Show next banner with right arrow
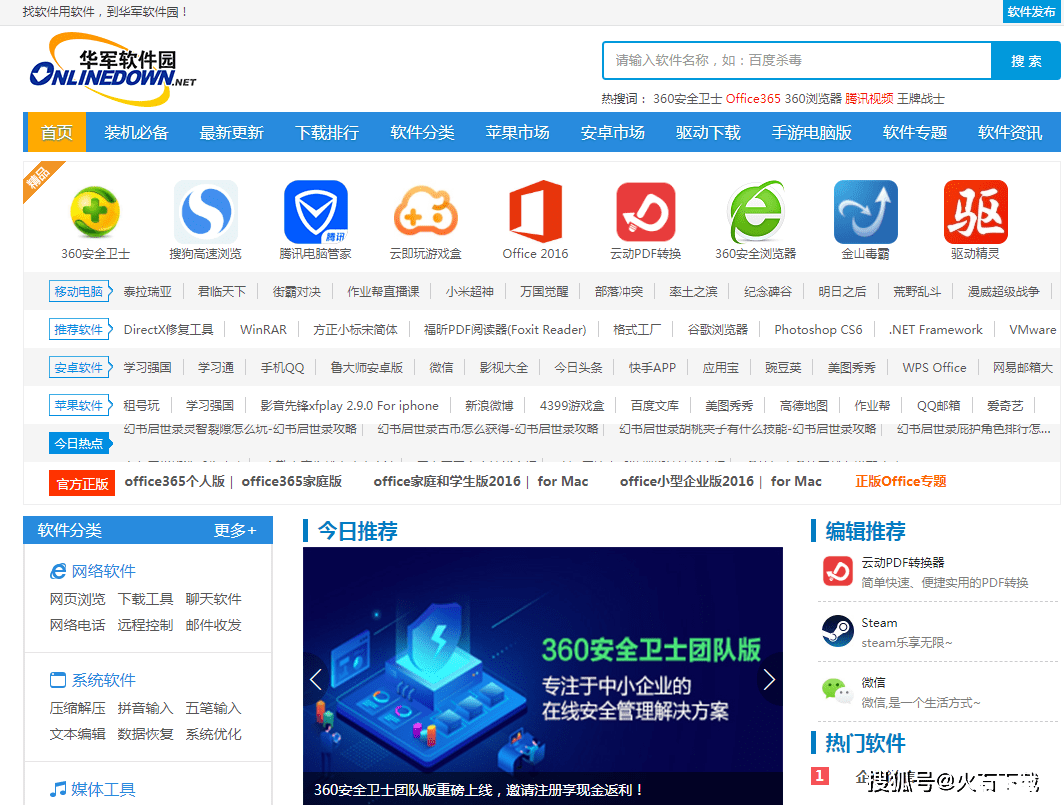The width and height of the screenshot is (1064, 805). (x=770, y=679)
